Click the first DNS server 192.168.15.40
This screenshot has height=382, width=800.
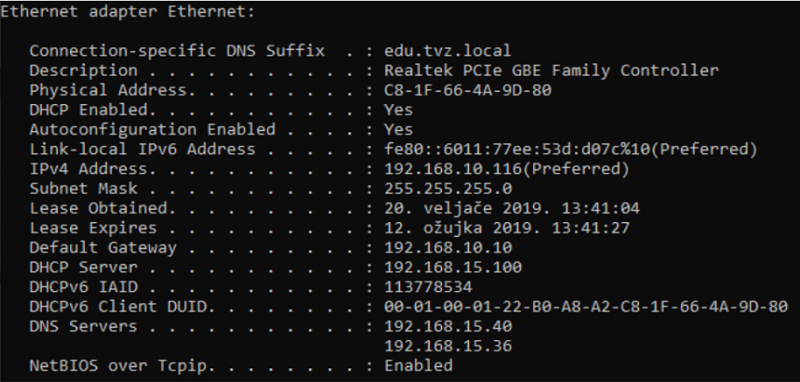tap(448, 326)
